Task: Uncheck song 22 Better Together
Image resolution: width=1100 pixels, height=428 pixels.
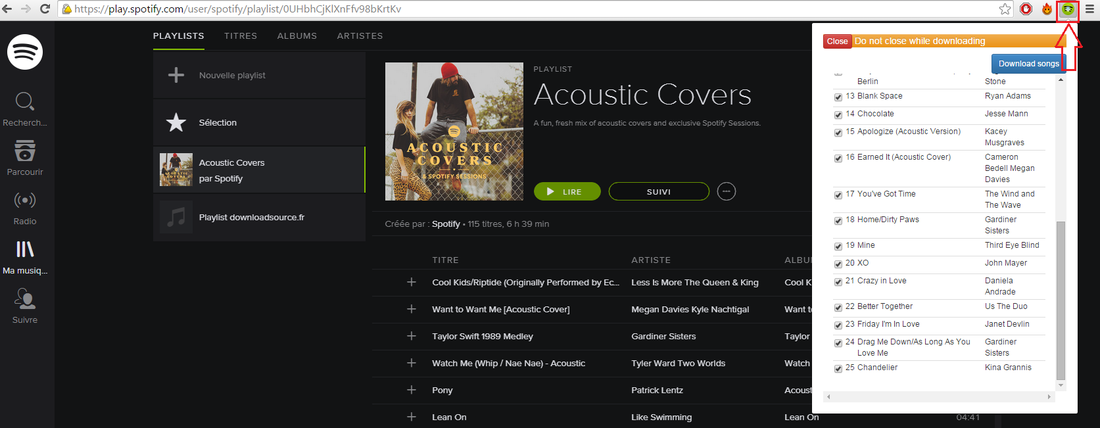Action: (838, 307)
